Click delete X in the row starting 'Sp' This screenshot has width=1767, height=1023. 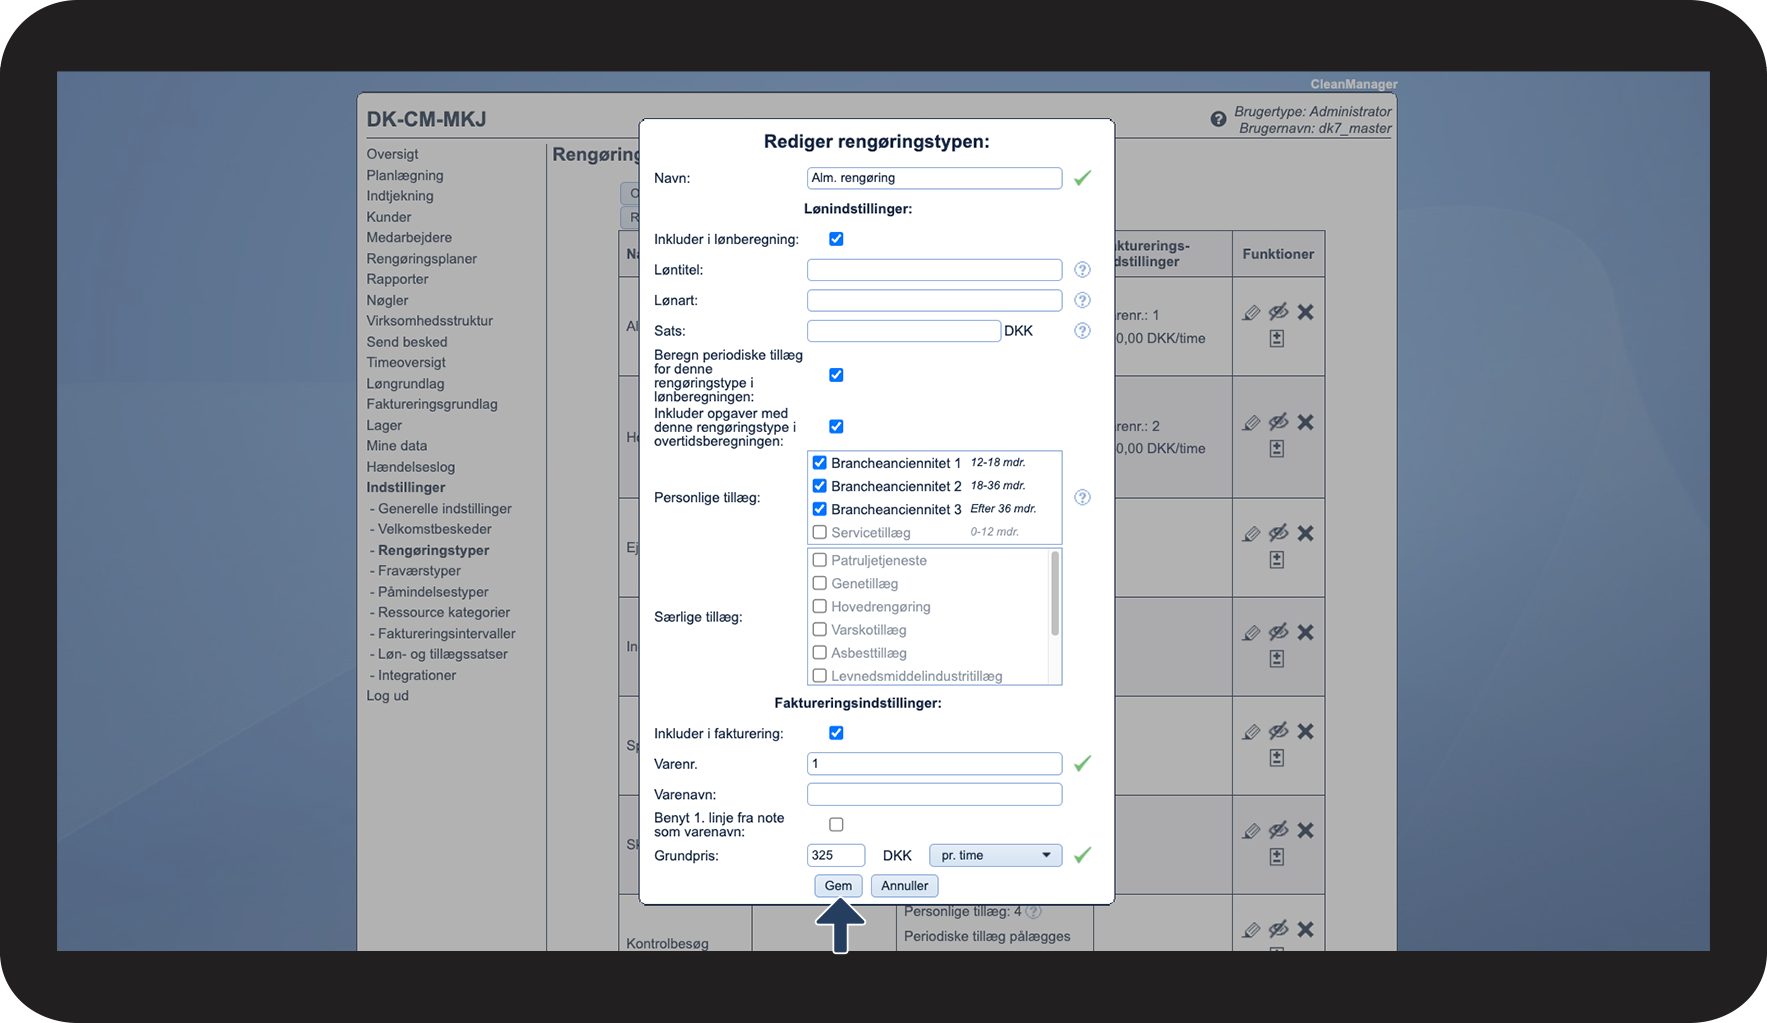coord(1305,731)
